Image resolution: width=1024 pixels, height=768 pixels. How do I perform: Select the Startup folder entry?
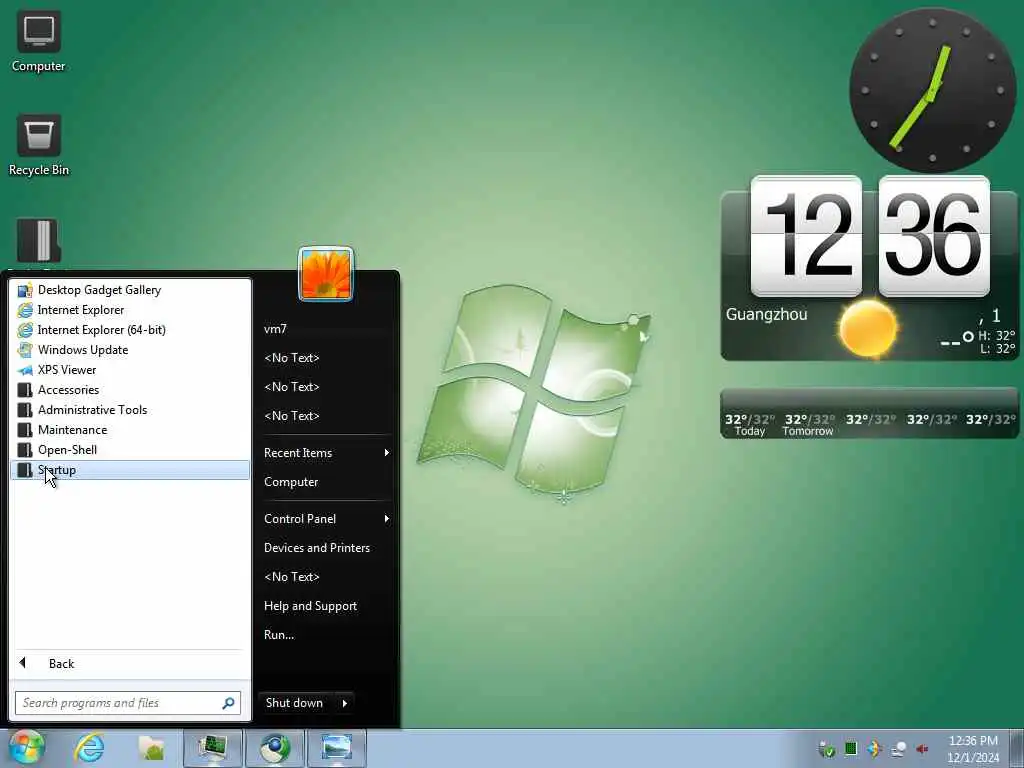tap(131, 470)
